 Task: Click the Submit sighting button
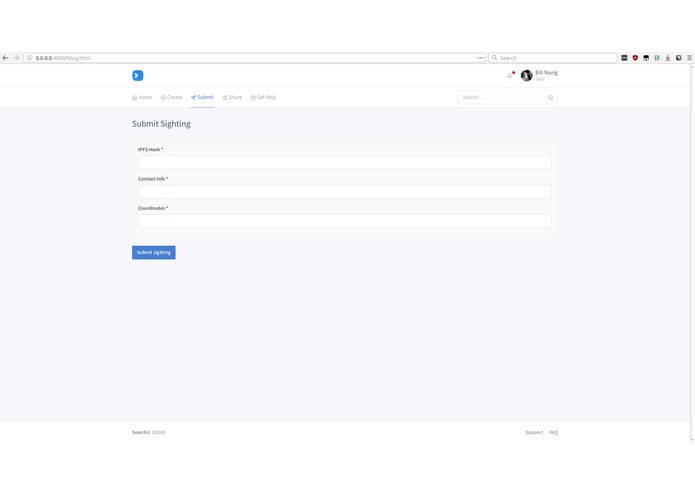click(153, 253)
